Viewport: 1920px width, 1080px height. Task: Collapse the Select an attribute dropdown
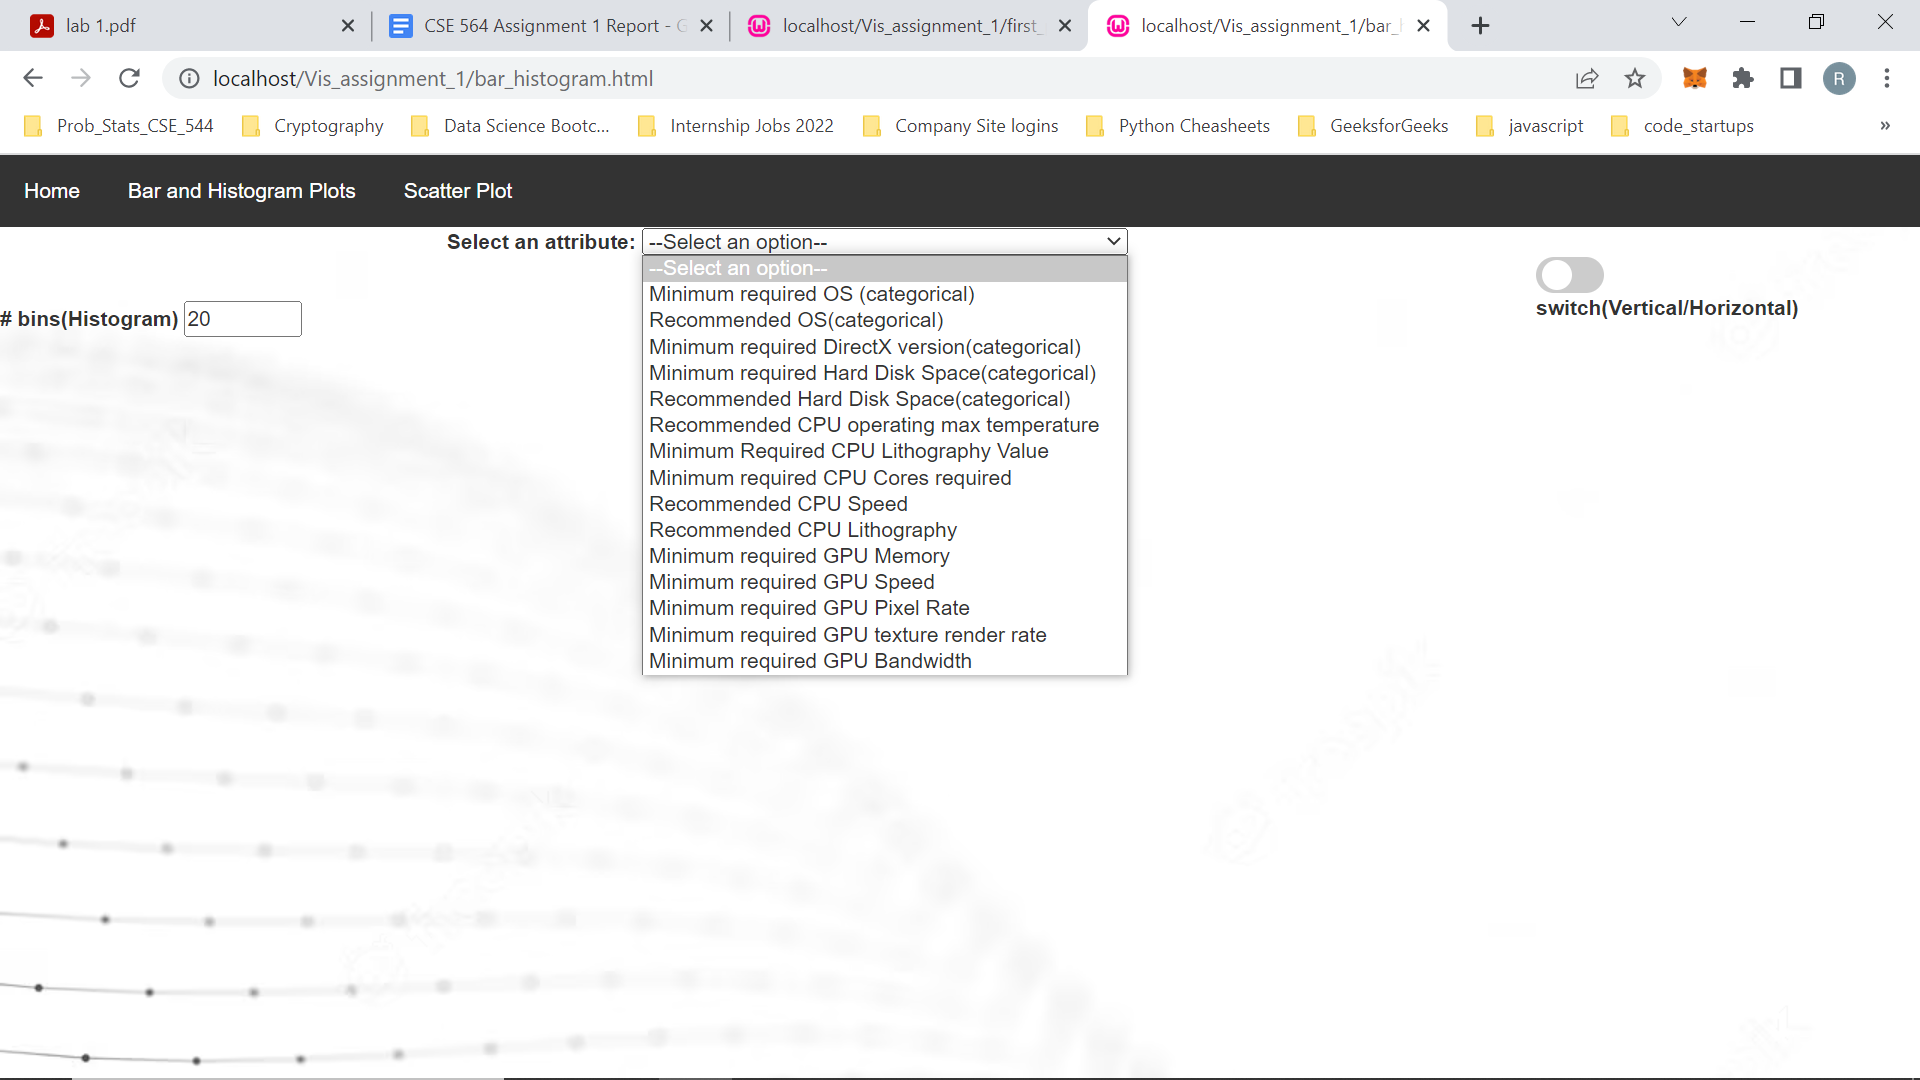(884, 242)
